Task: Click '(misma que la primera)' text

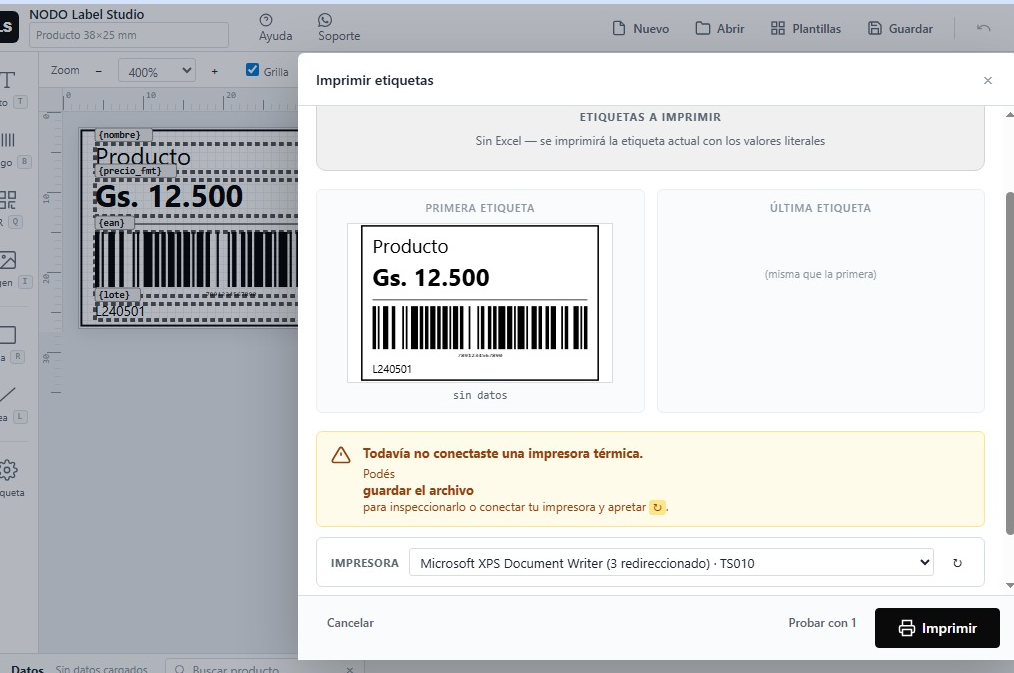Action: pyautogui.click(x=820, y=274)
